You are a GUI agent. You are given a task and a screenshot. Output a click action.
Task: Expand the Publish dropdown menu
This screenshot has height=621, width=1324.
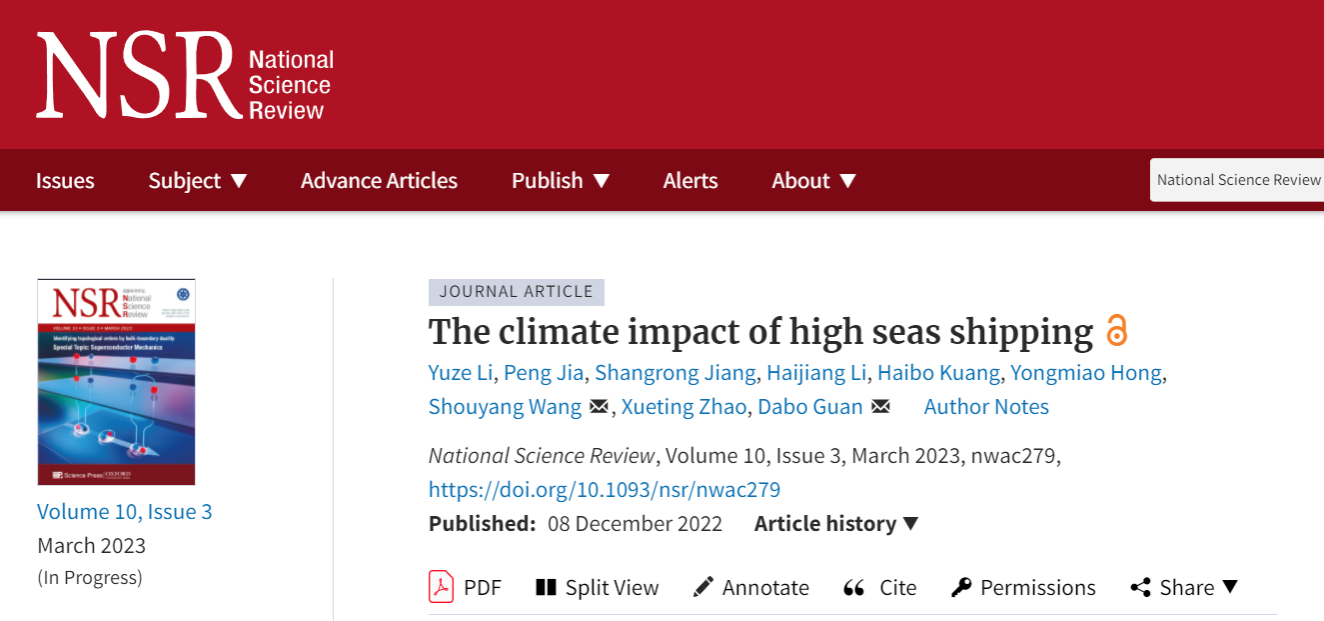click(560, 181)
